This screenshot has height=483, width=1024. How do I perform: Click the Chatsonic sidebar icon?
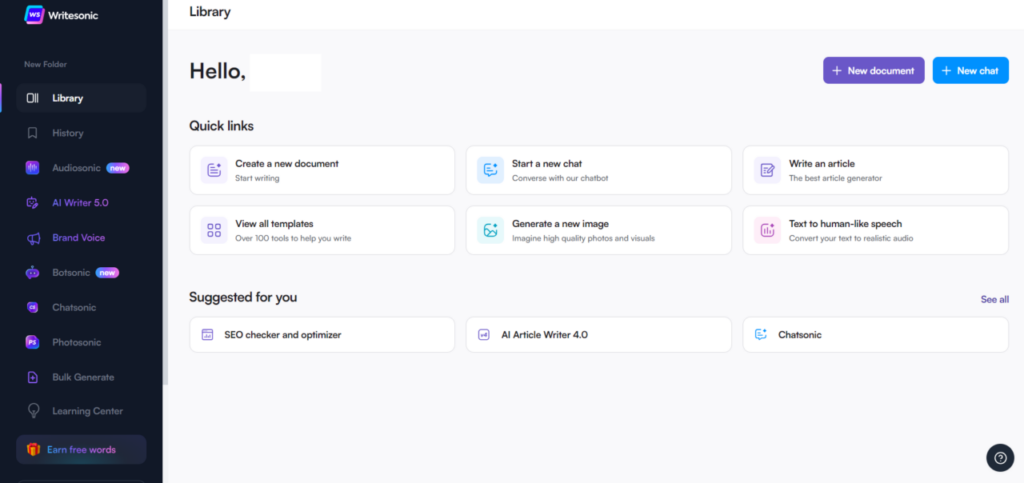pos(33,307)
